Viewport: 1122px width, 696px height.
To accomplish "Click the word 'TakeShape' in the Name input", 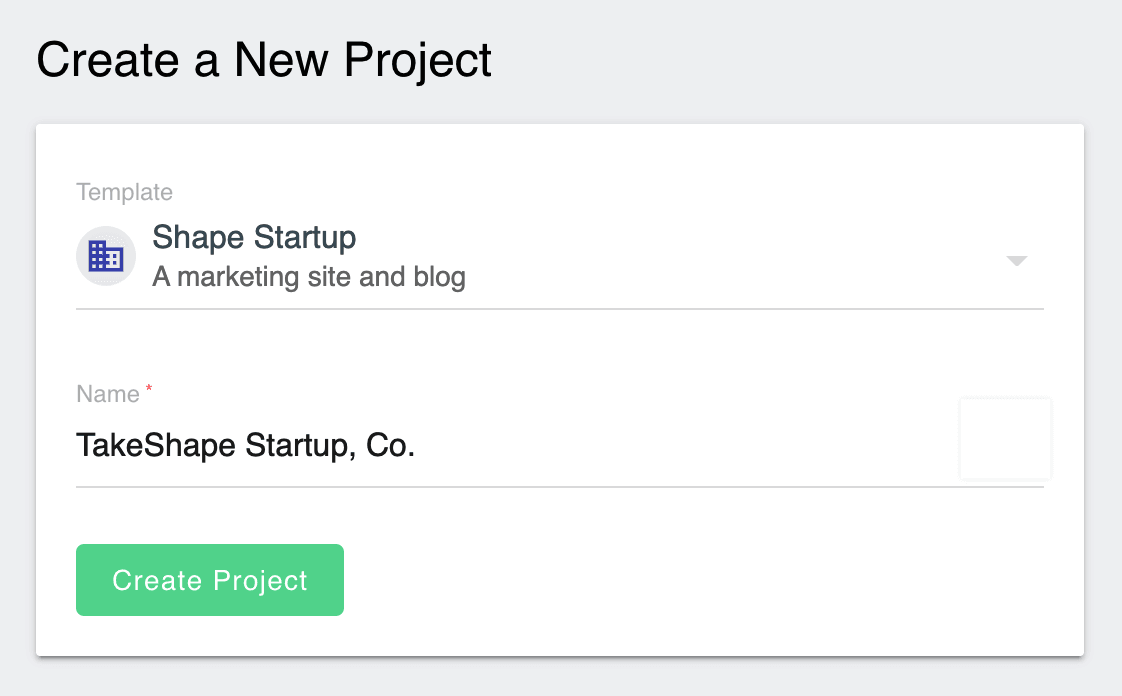I will 156,446.
